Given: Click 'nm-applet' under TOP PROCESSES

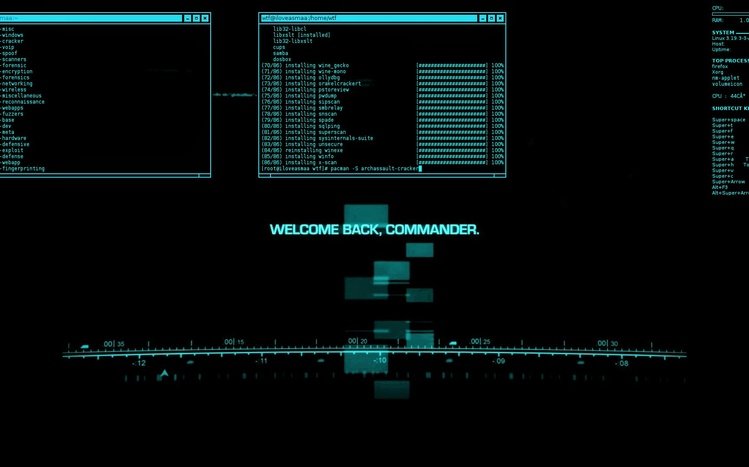Looking at the screenshot, I should pos(726,78).
